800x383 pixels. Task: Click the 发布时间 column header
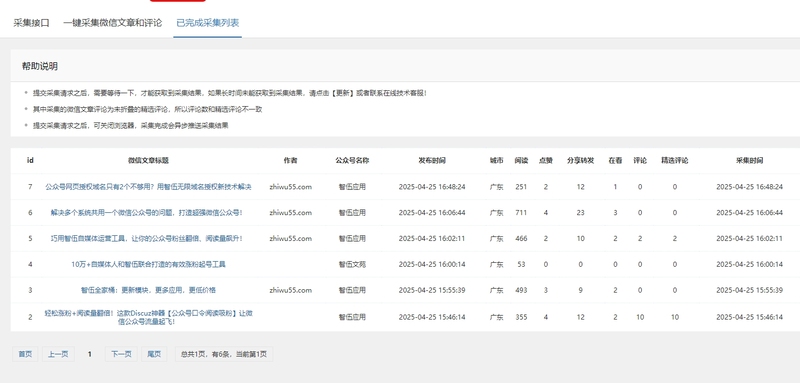point(432,161)
